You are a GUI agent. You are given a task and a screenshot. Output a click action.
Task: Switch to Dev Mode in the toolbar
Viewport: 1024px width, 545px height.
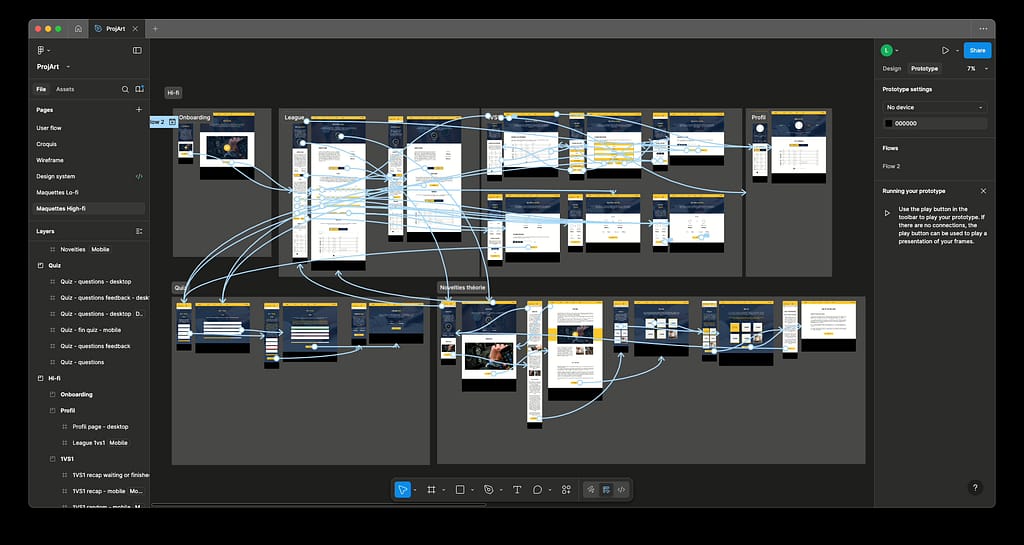pos(622,490)
